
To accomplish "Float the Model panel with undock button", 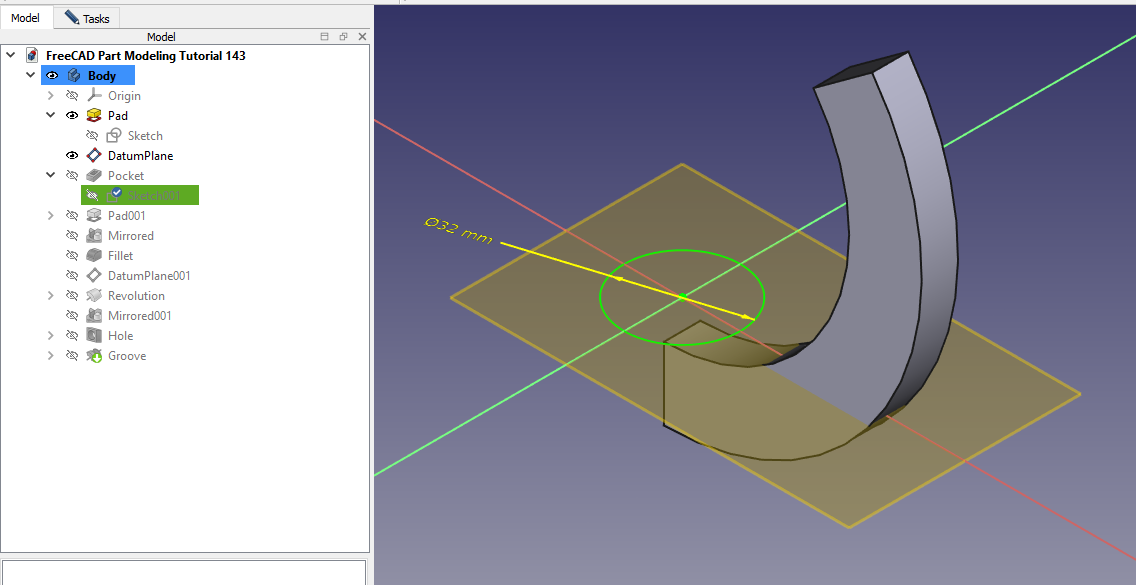I will 343,37.
